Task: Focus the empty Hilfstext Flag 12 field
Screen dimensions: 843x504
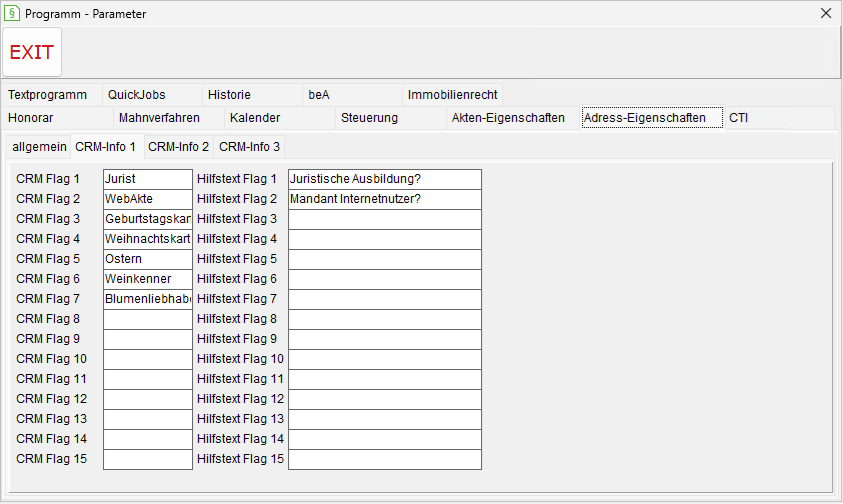Action: tap(385, 399)
